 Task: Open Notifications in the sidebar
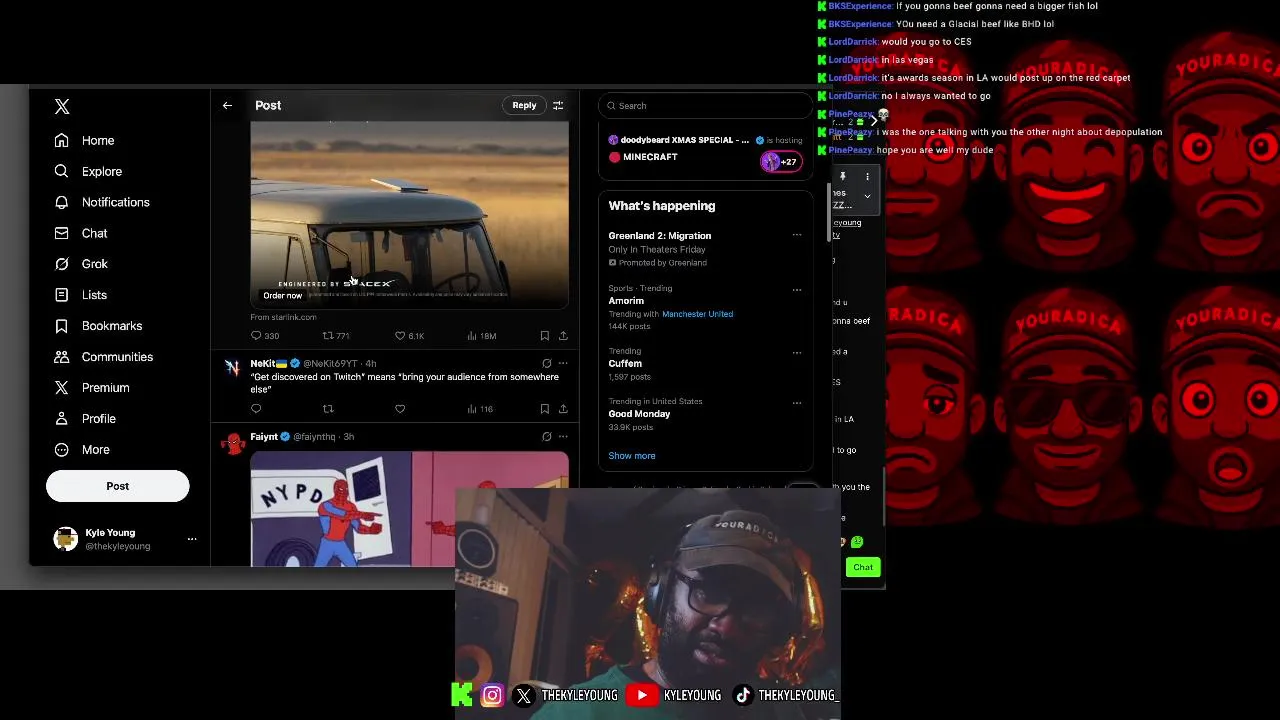click(102, 203)
